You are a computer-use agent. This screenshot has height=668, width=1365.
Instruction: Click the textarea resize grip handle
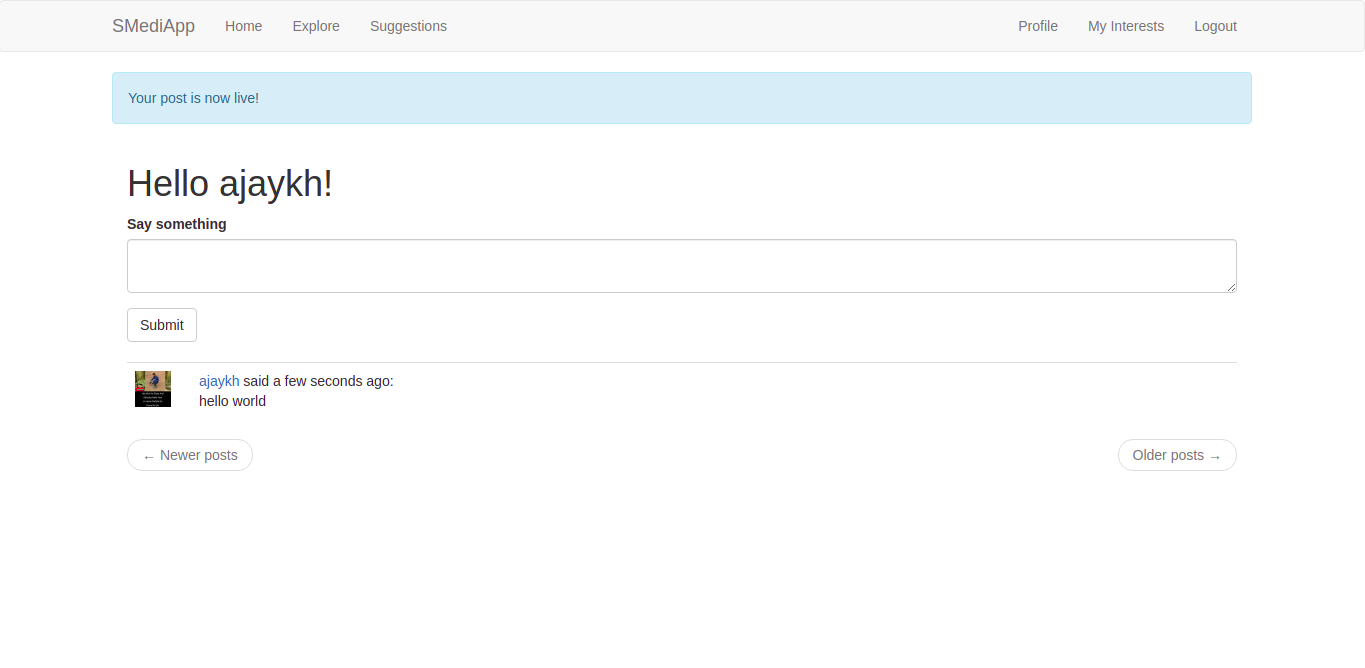1231,288
